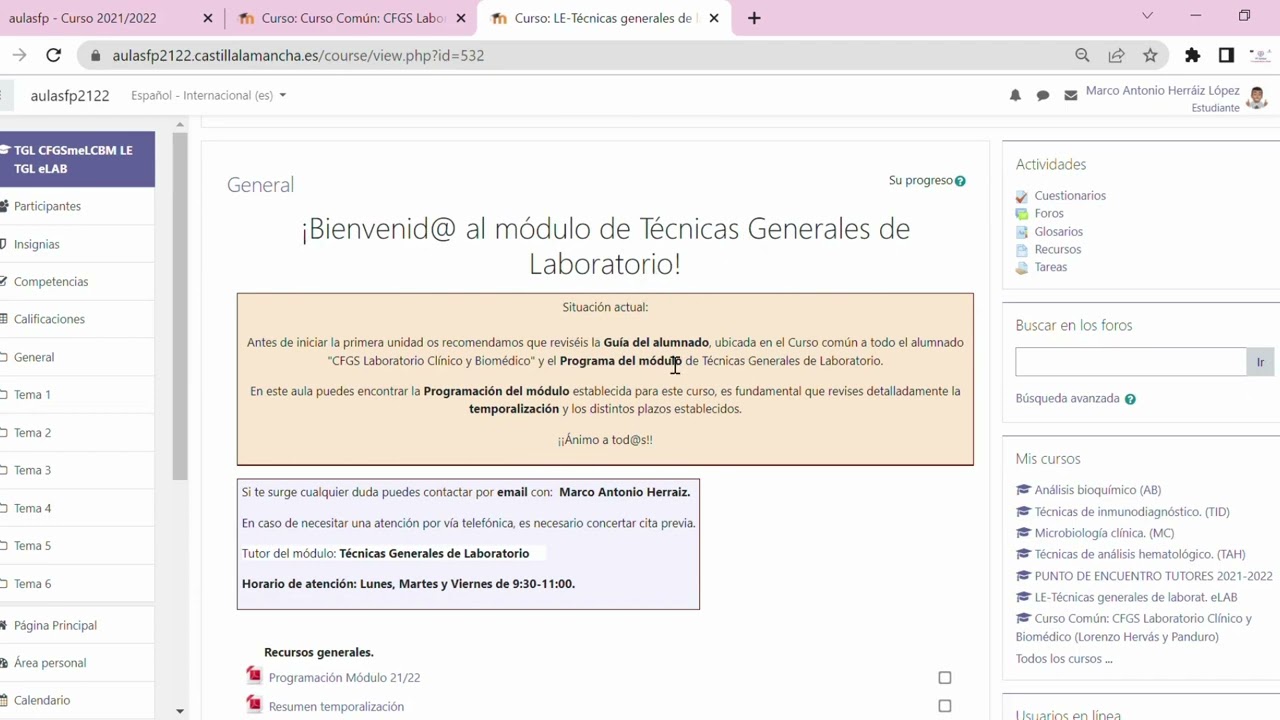Click the browser zoom magnifier icon
This screenshot has width=1280, height=720.
click(x=1082, y=55)
